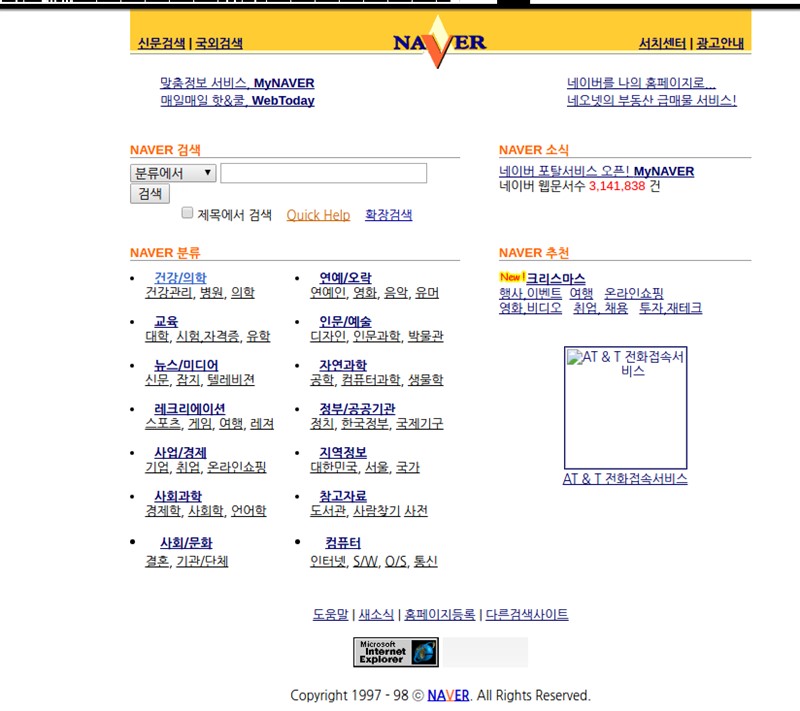800x711 pixels.
Task: Open the 투자,재테크 recommended link
Action: pyautogui.click(x=671, y=308)
